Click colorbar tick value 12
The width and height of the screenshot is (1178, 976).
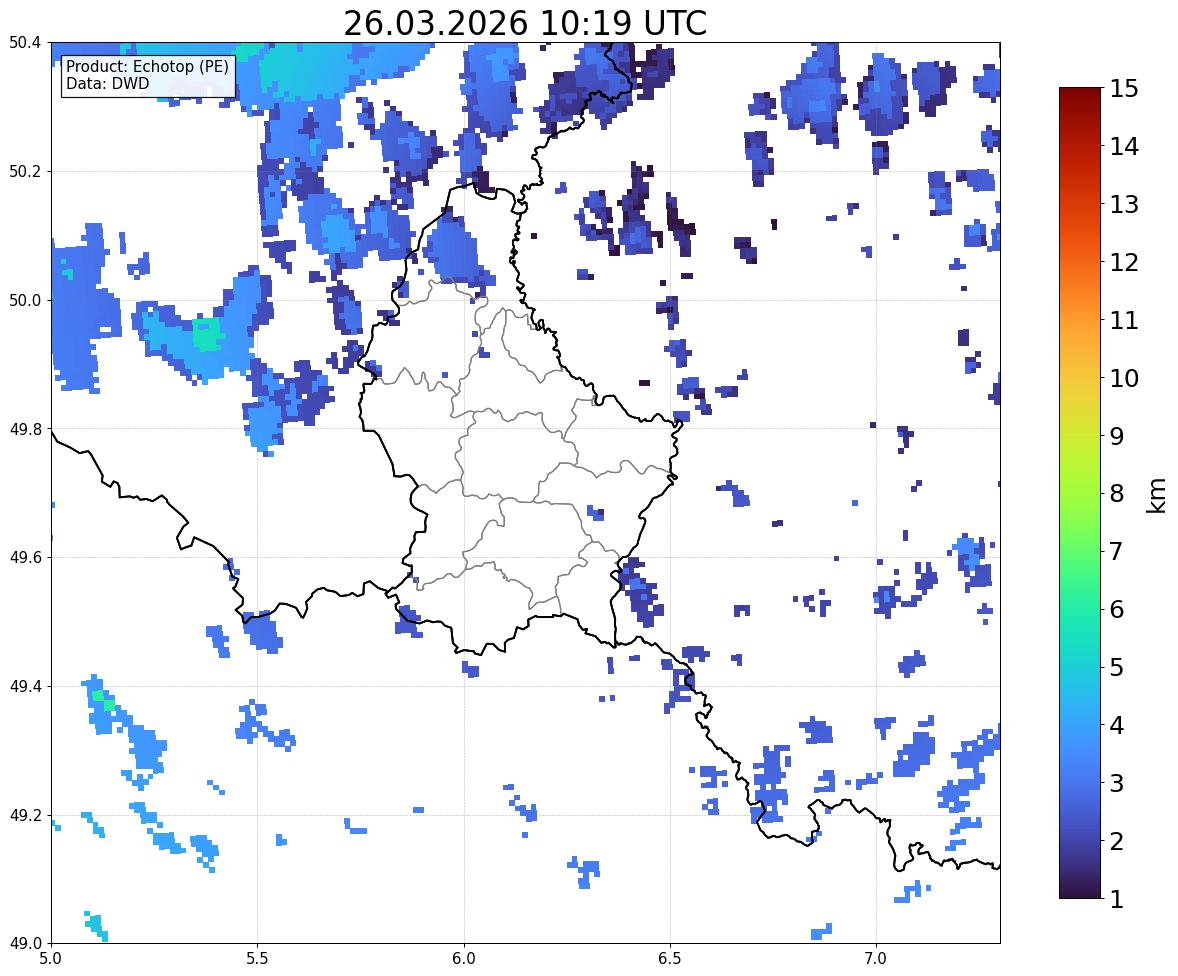tap(1124, 262)
